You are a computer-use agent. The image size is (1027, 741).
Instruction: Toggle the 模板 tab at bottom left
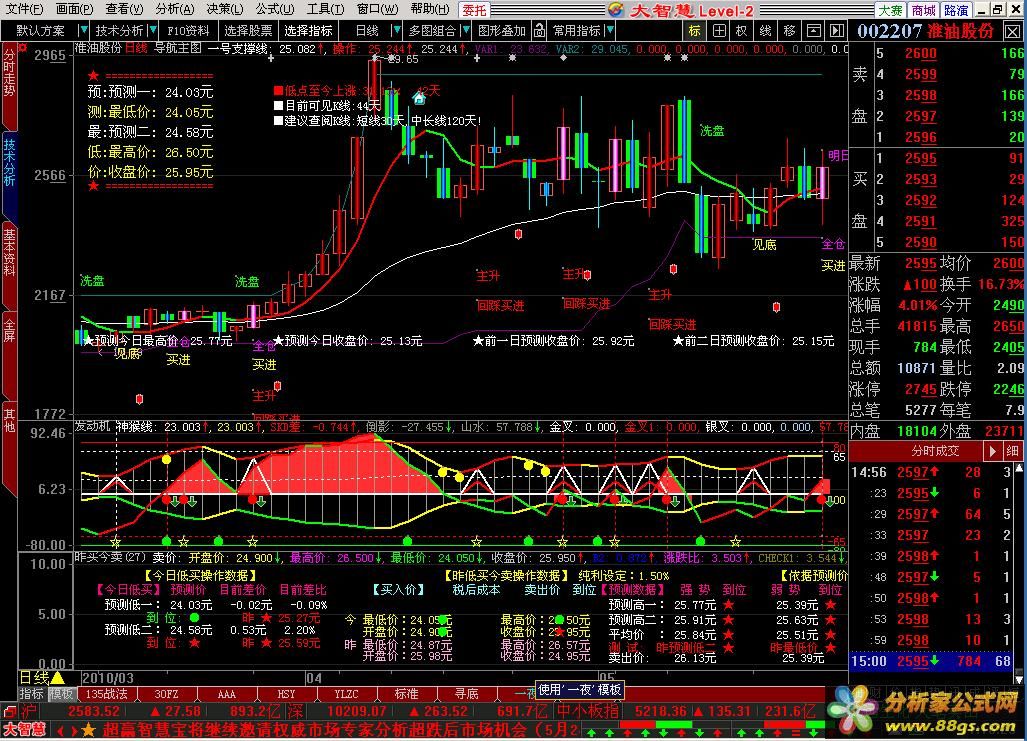tap(62, 693)
